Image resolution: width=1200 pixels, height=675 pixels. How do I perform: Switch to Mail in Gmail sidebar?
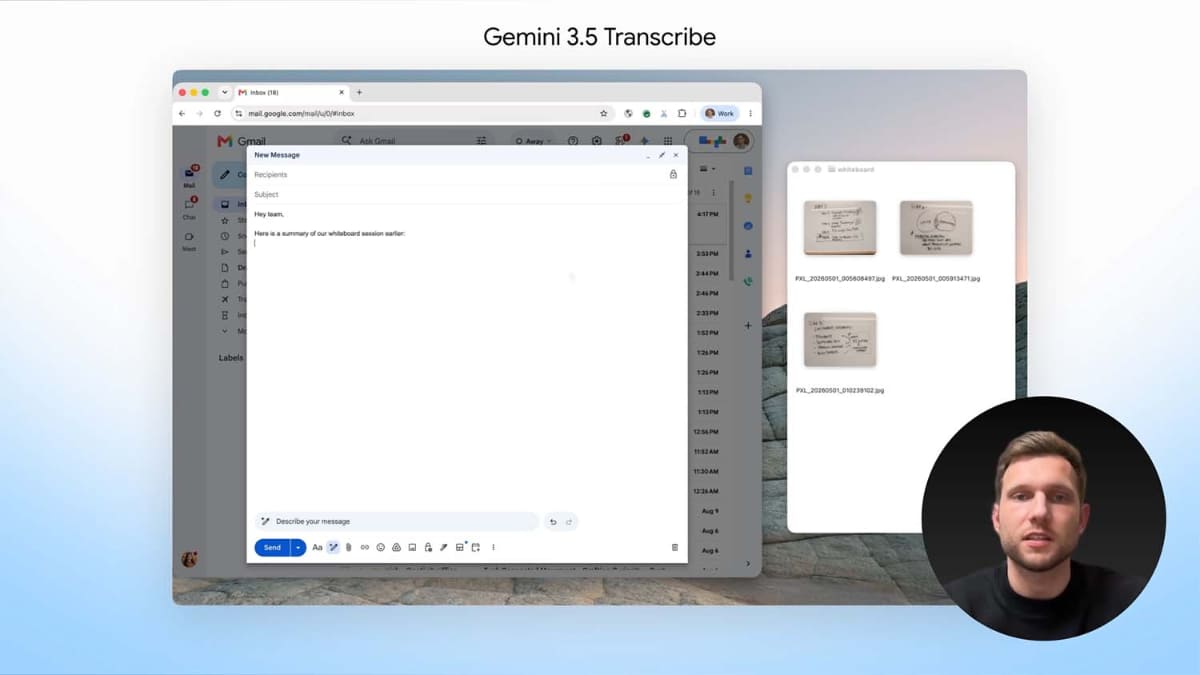189,177
